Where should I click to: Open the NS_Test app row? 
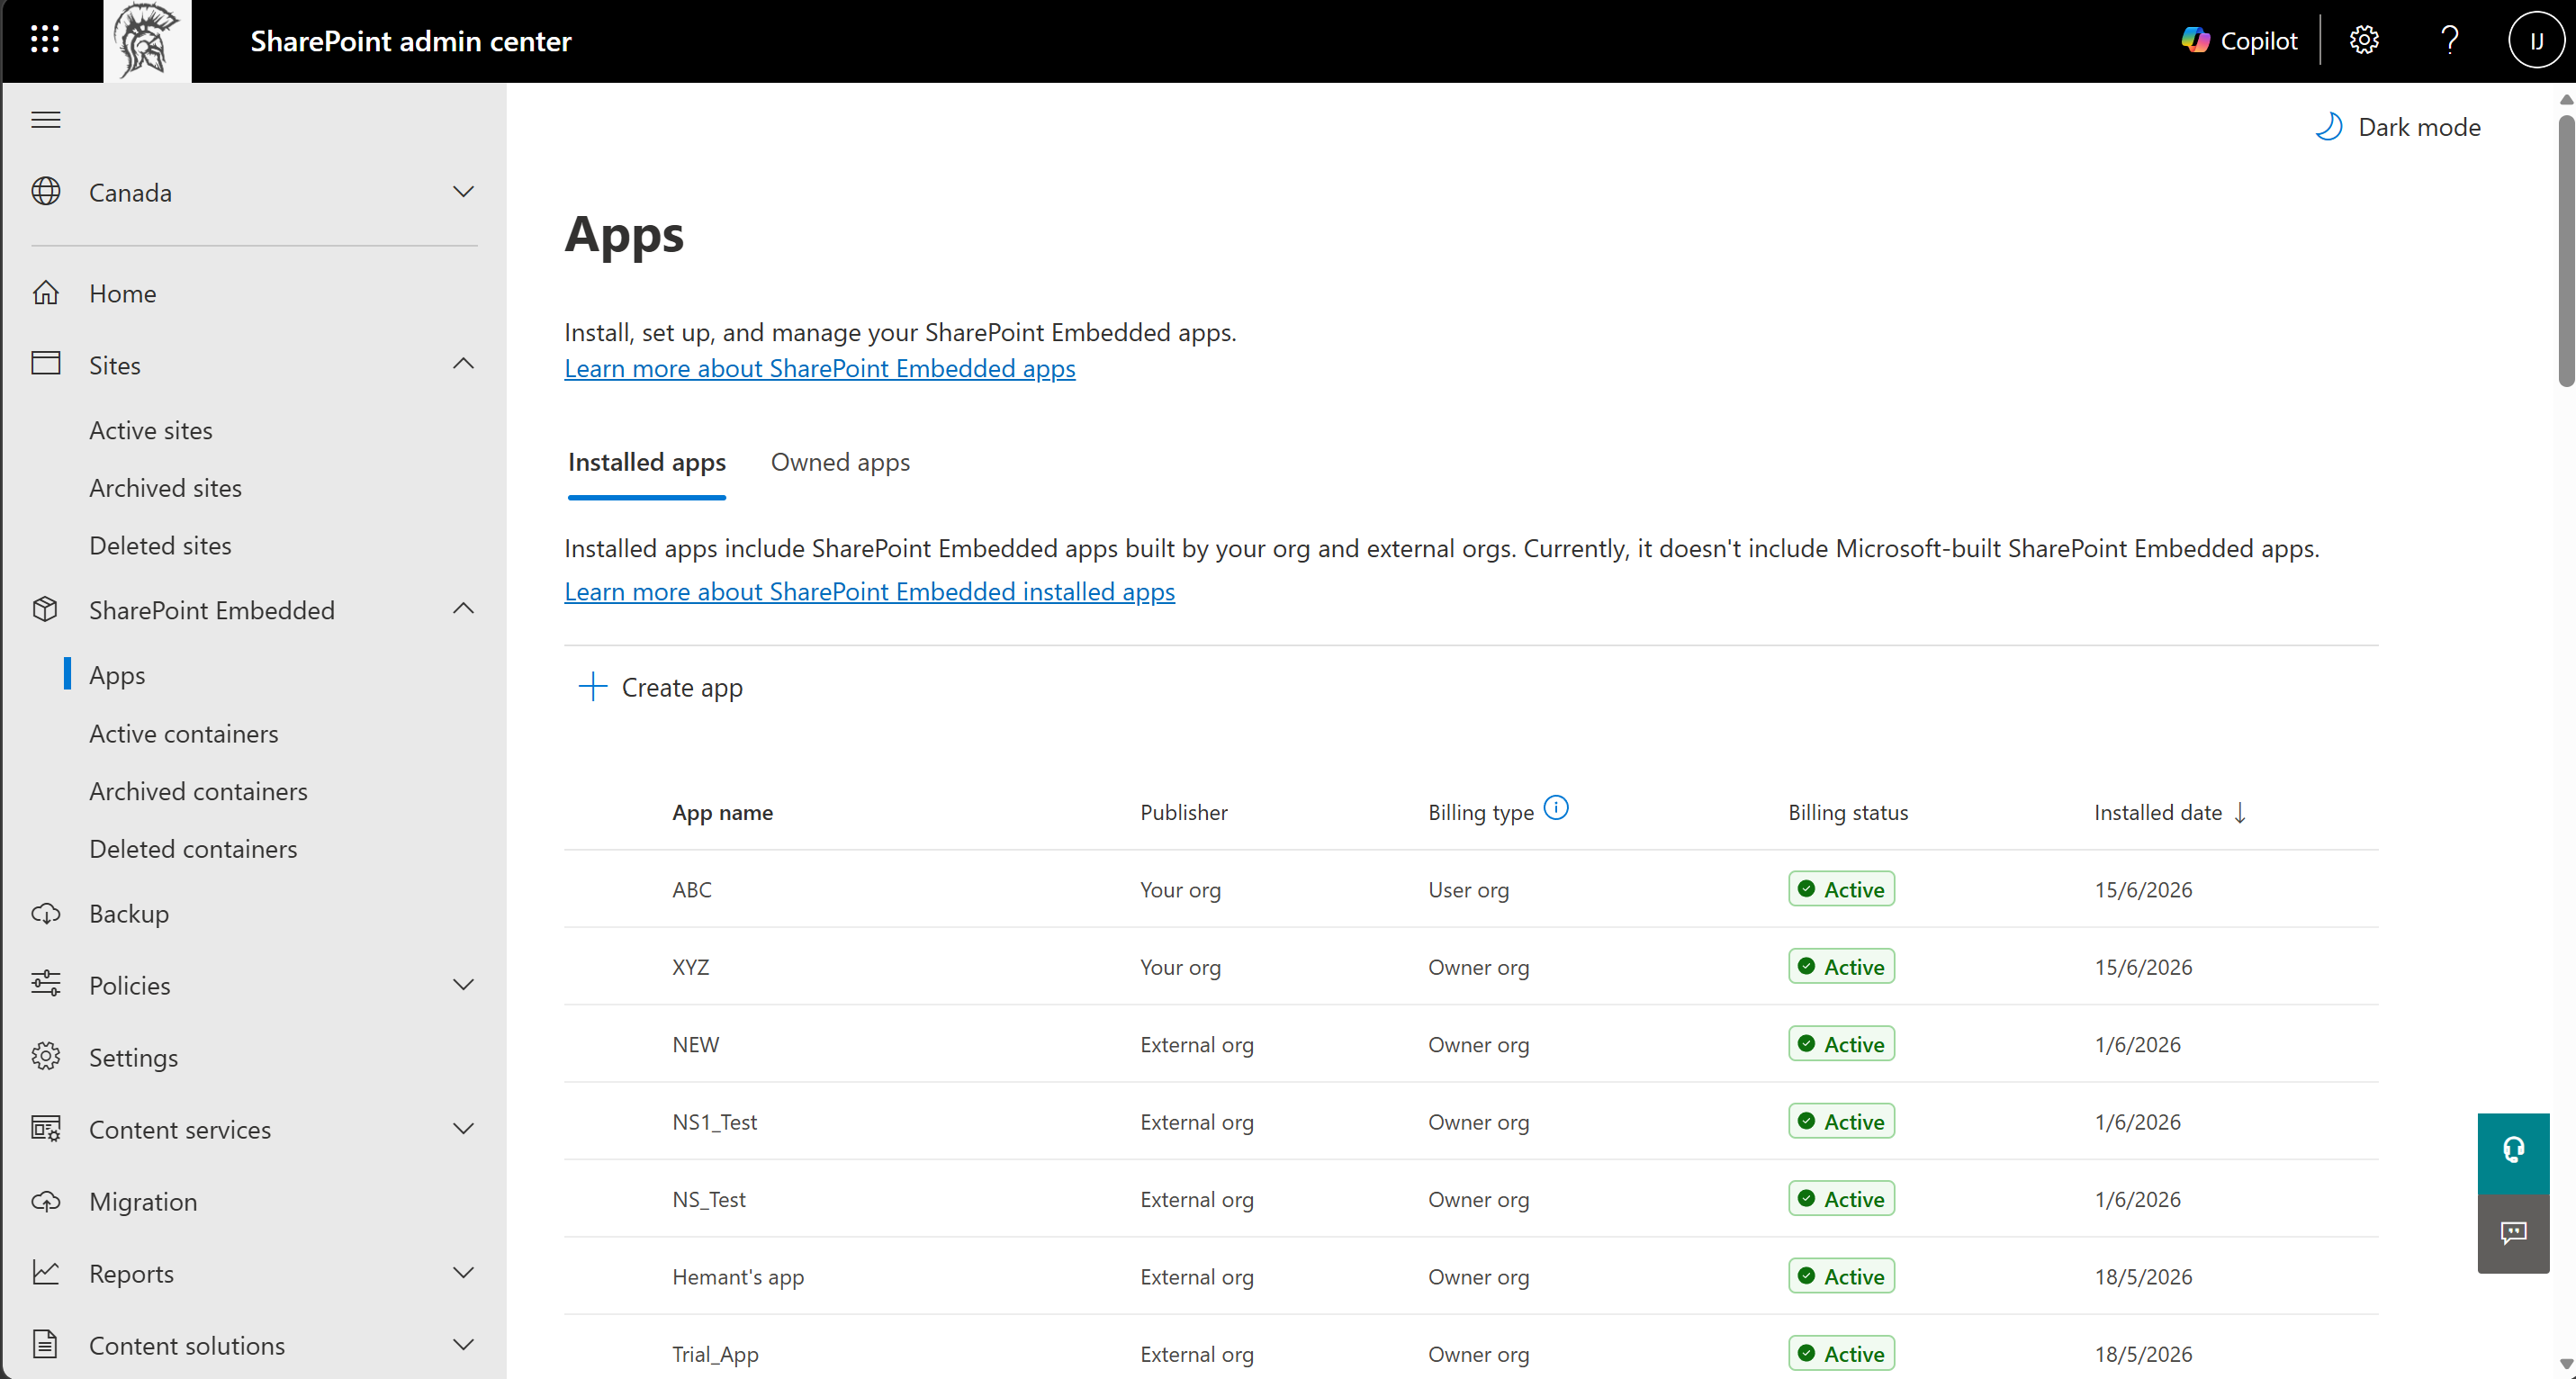click(x=1471, y=1199)
